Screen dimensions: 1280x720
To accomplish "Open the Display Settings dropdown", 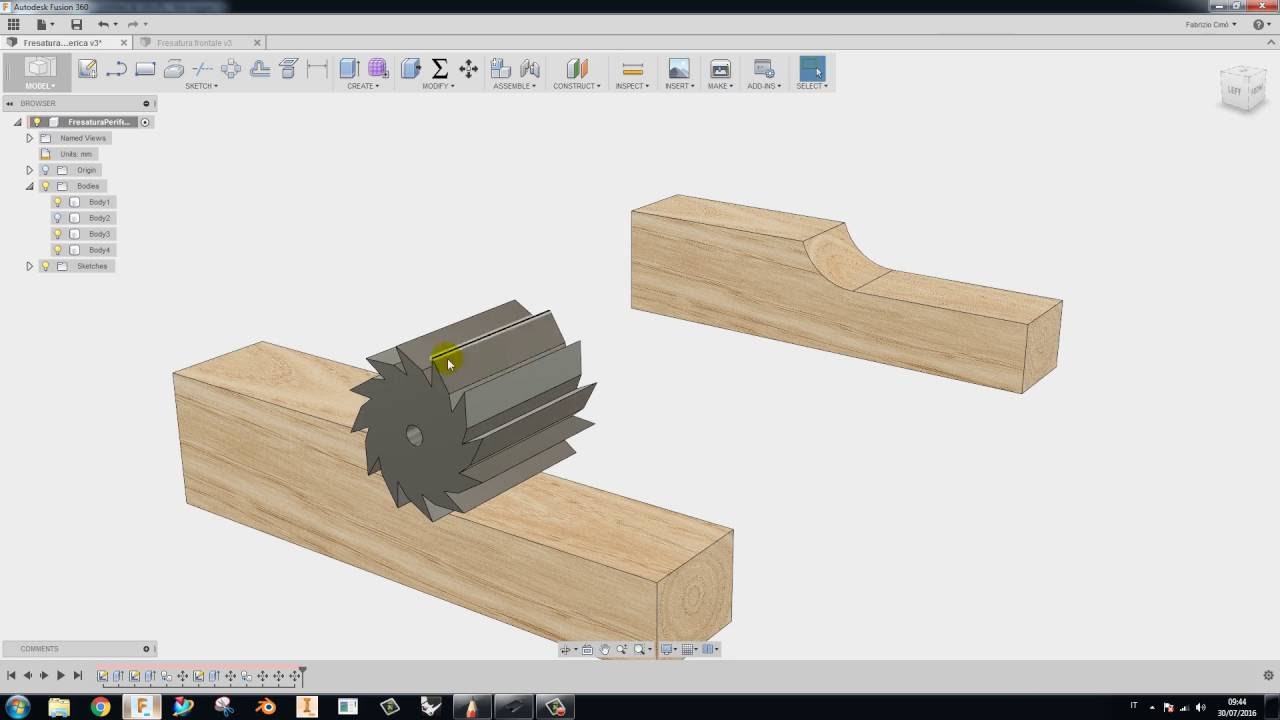I will point(668,650).
